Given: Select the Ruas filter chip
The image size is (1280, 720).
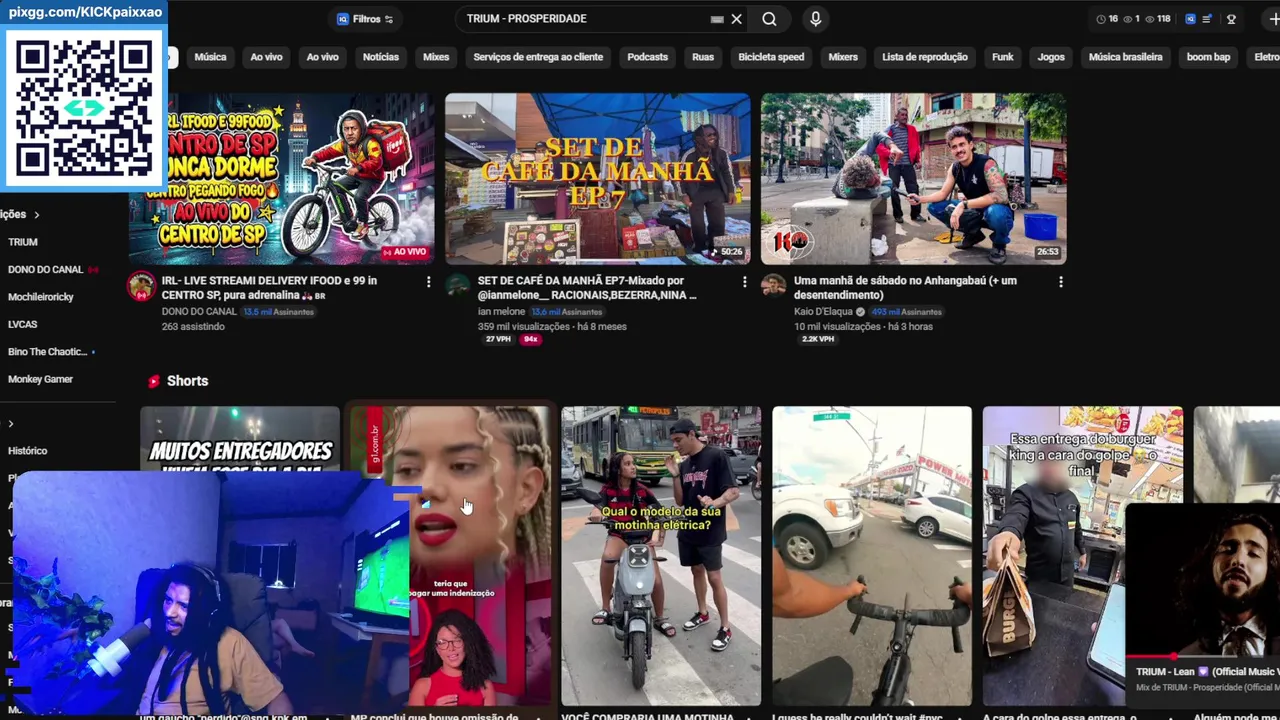Looking at the screenshot, I should pyautogui.click(x=703, y=57).
